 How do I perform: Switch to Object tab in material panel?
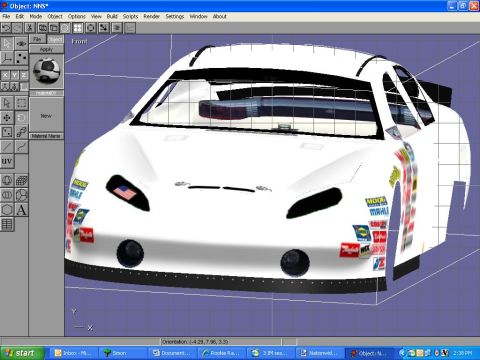pos(55,39)
